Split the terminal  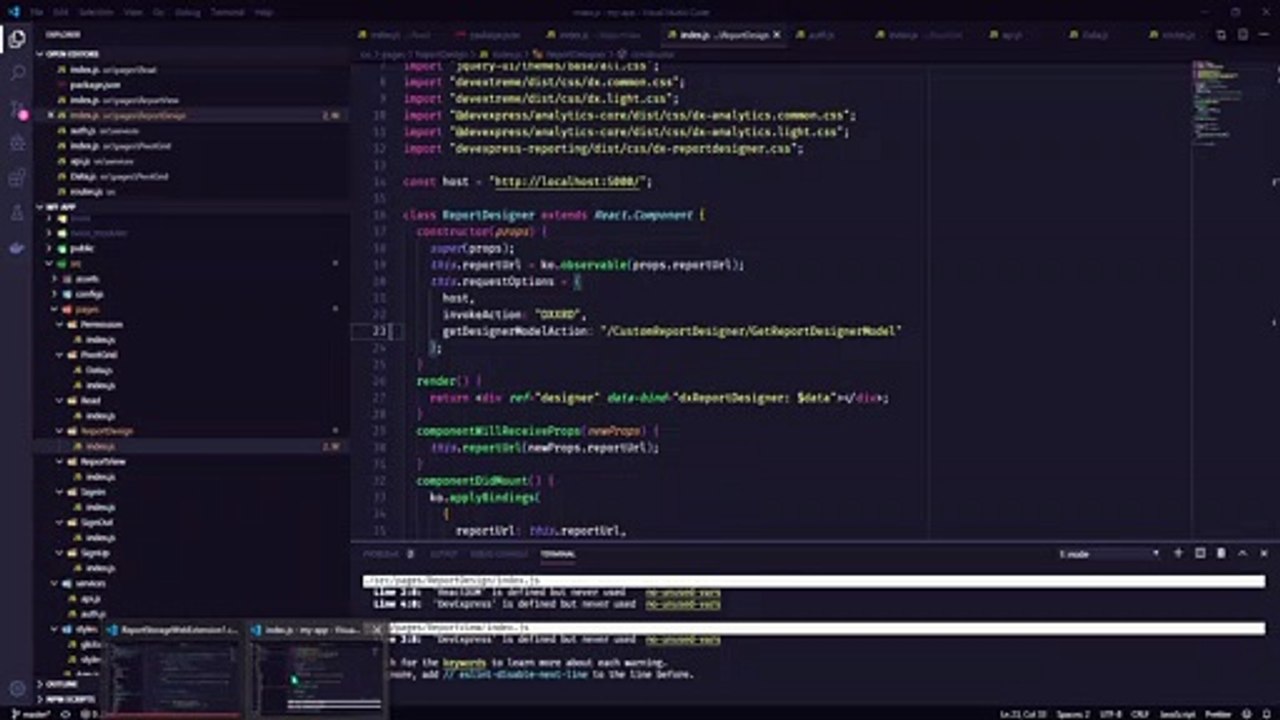(x=1200, y=553)
